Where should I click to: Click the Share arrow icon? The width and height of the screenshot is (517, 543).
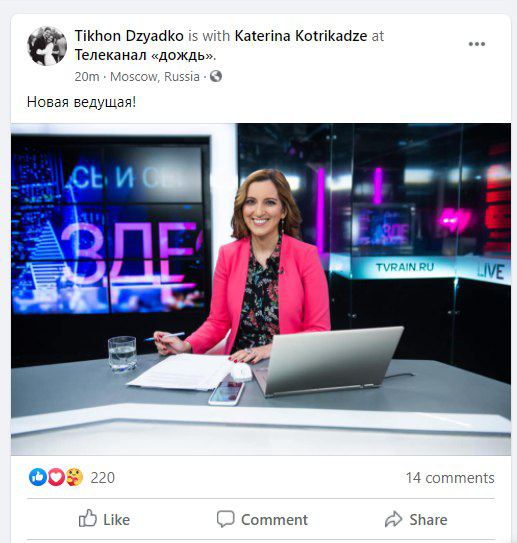point(393,519)
